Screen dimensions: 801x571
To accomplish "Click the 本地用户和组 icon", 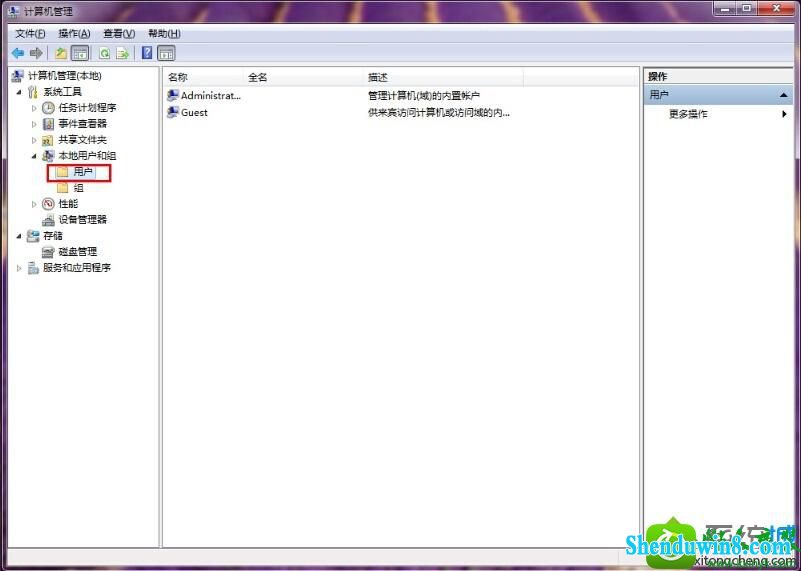I will 48,156.
